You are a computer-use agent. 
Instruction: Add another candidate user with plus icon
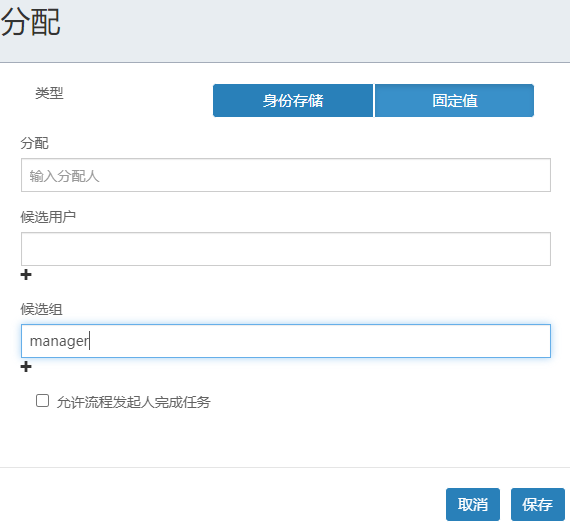(26, 274)
